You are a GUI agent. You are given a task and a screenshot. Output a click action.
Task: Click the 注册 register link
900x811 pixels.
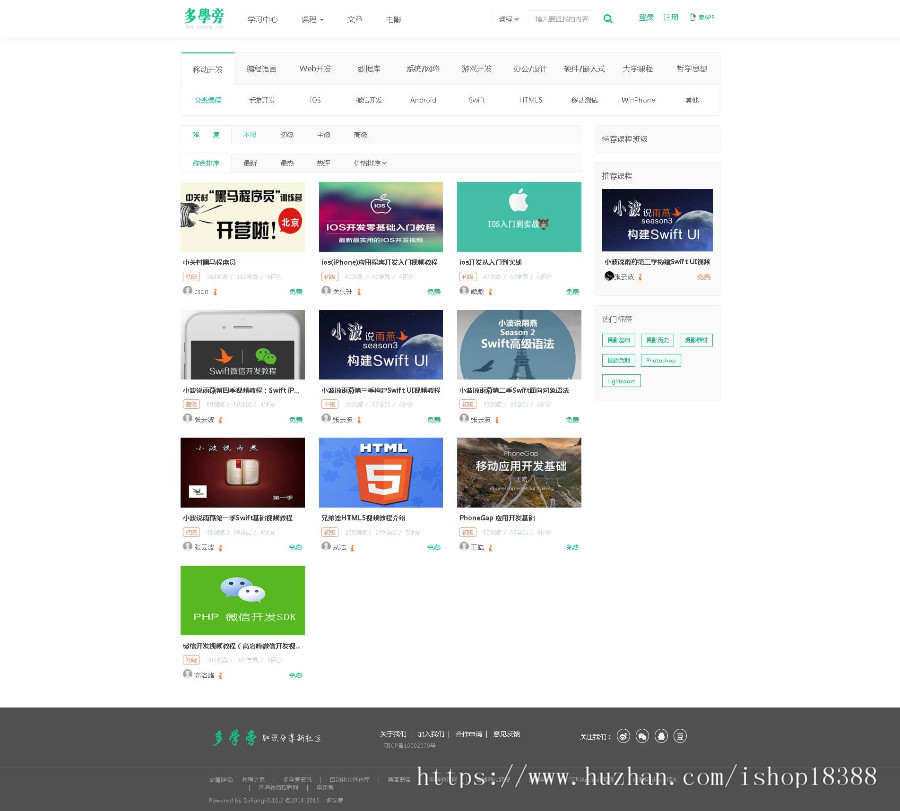coord(671,17)
